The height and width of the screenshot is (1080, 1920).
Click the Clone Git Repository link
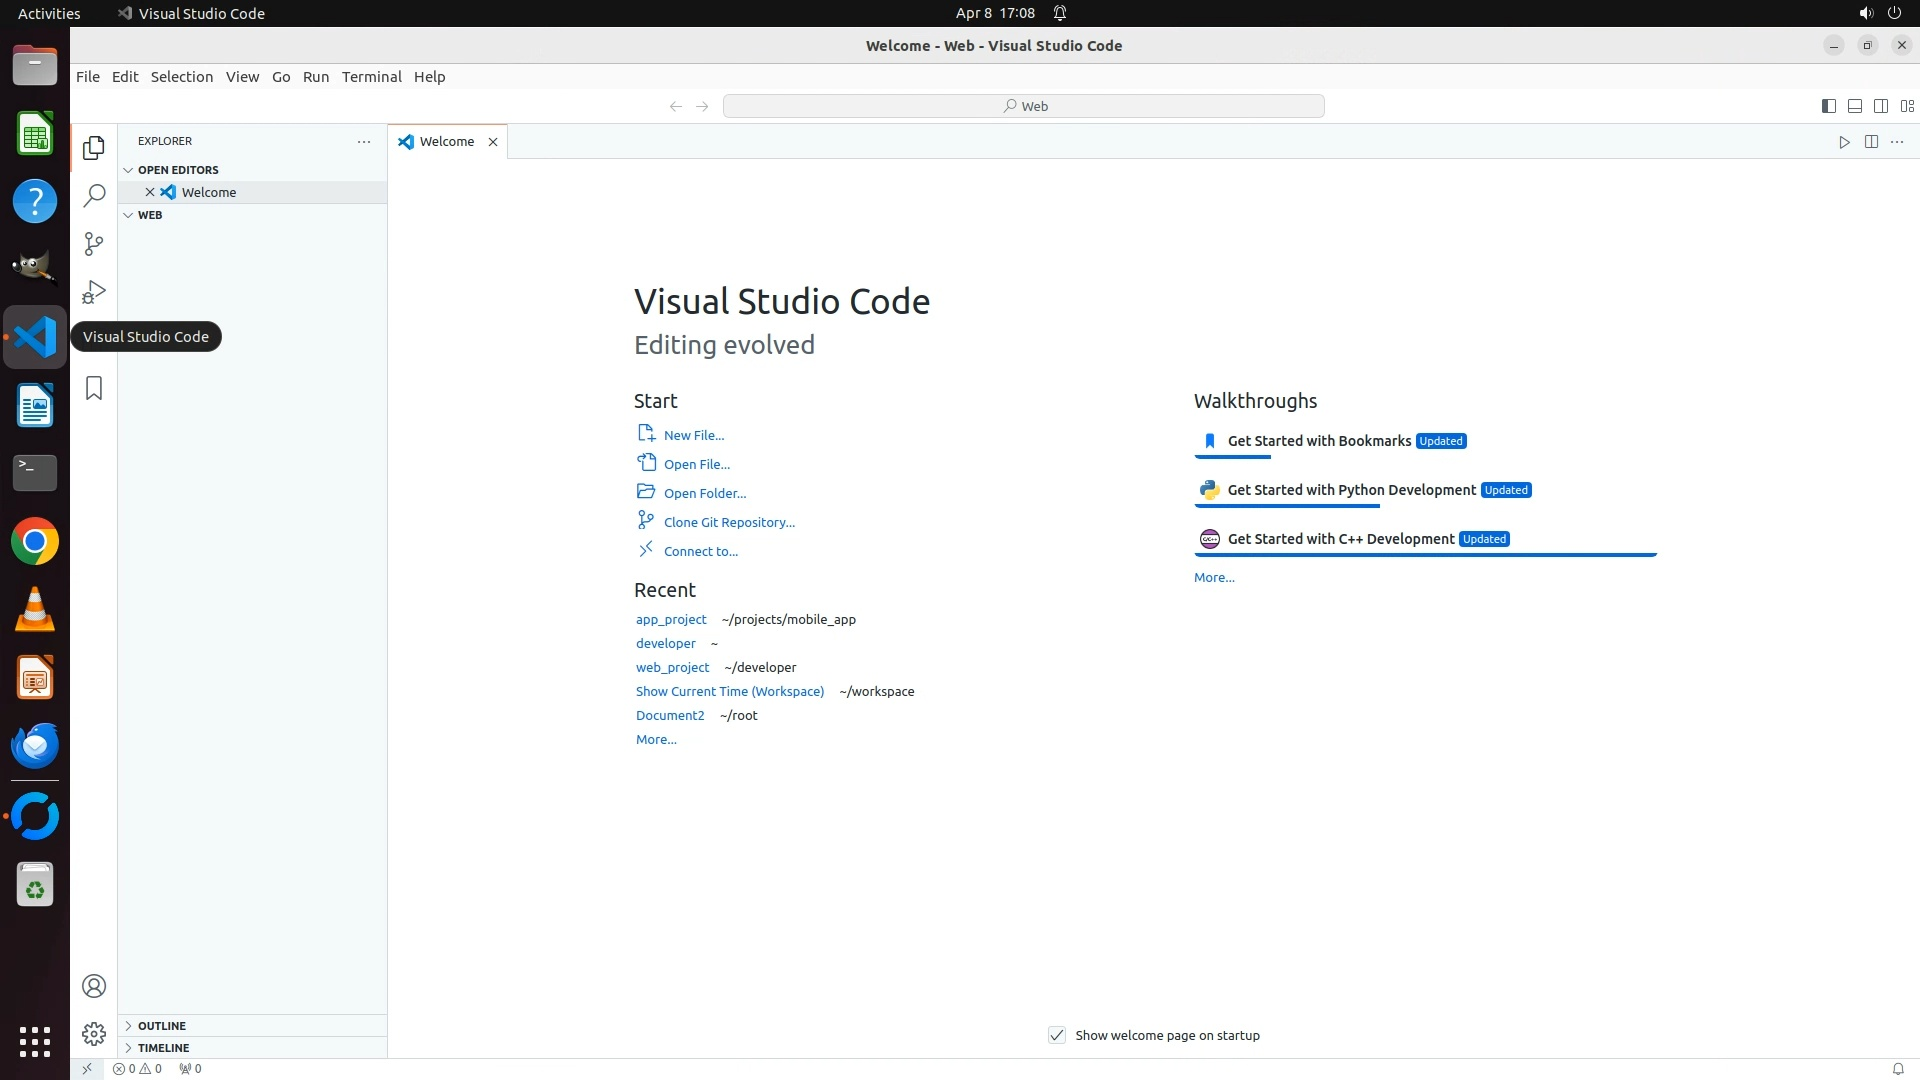click(729, 522)
